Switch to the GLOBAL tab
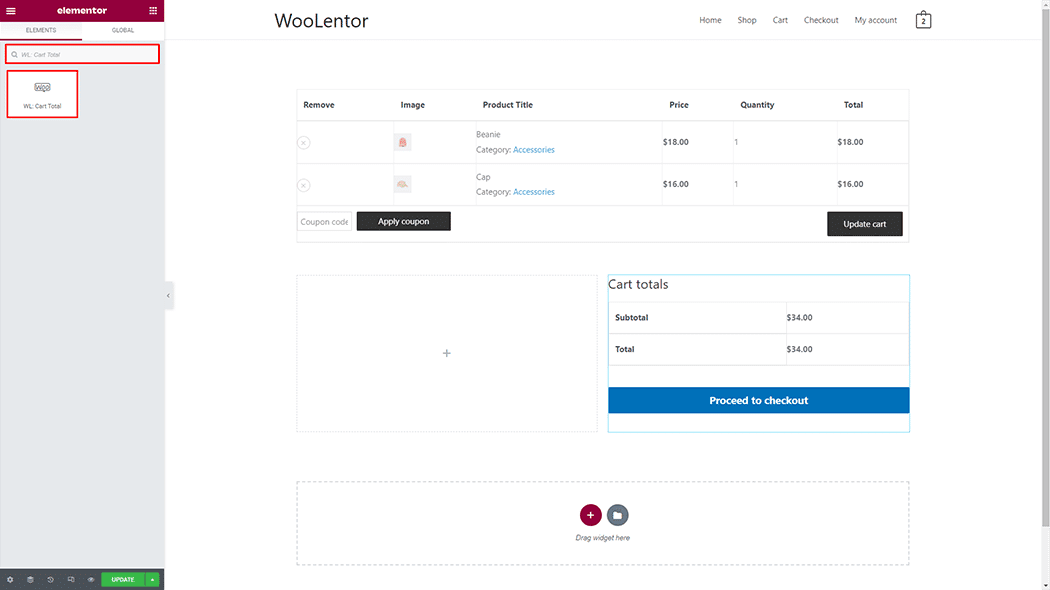 123,30
